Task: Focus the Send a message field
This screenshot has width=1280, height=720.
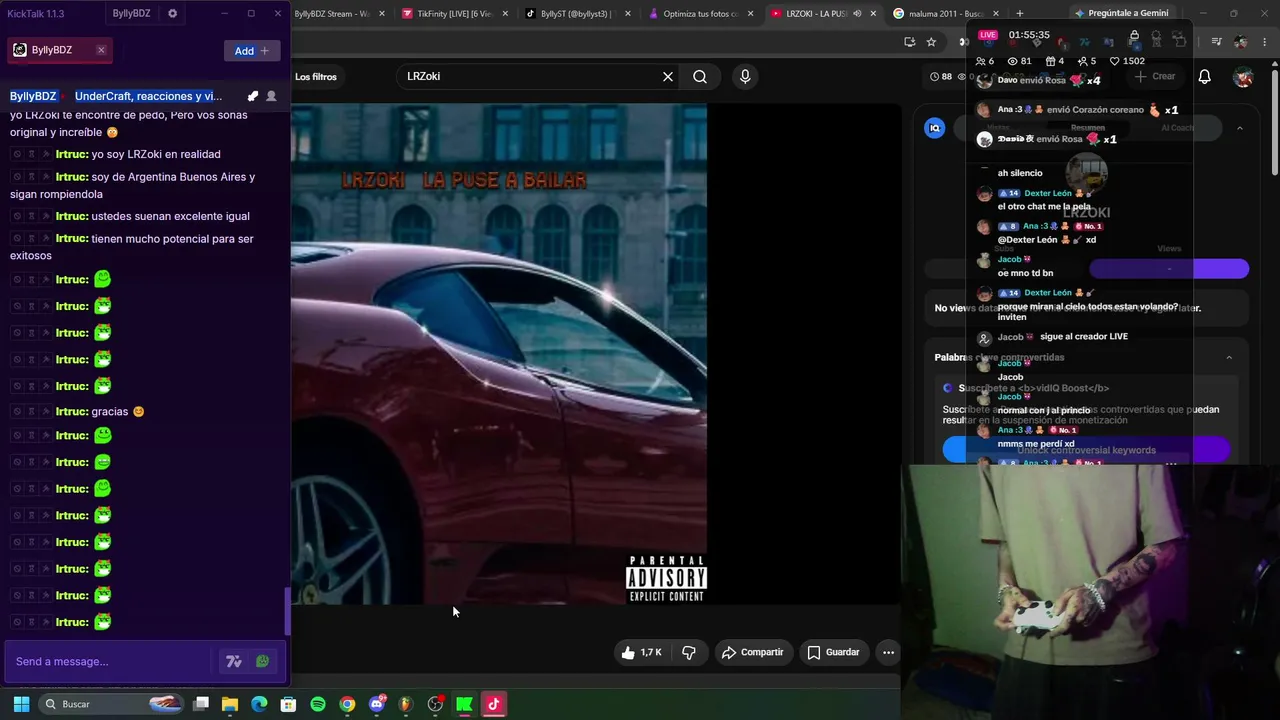Action: point(110,661)
